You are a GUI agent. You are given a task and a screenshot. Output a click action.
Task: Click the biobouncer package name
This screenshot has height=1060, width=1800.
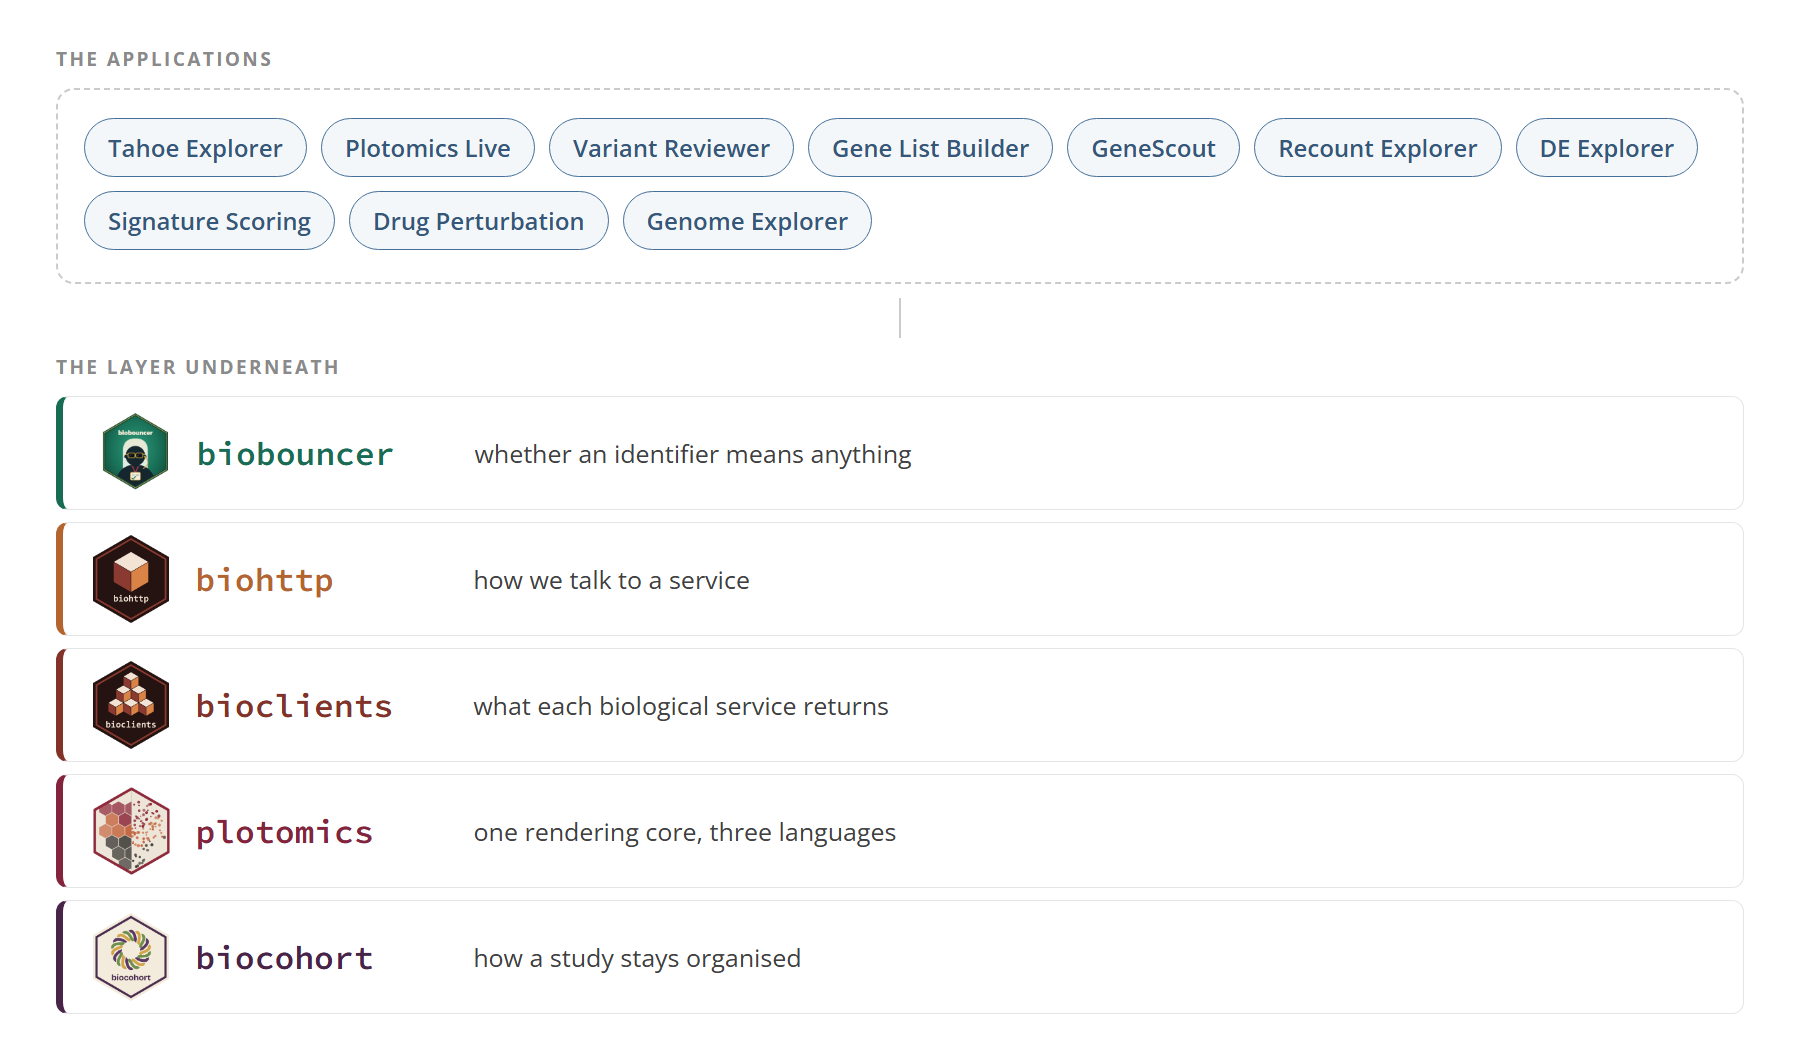pyautogui.click(x=295, y=454)
